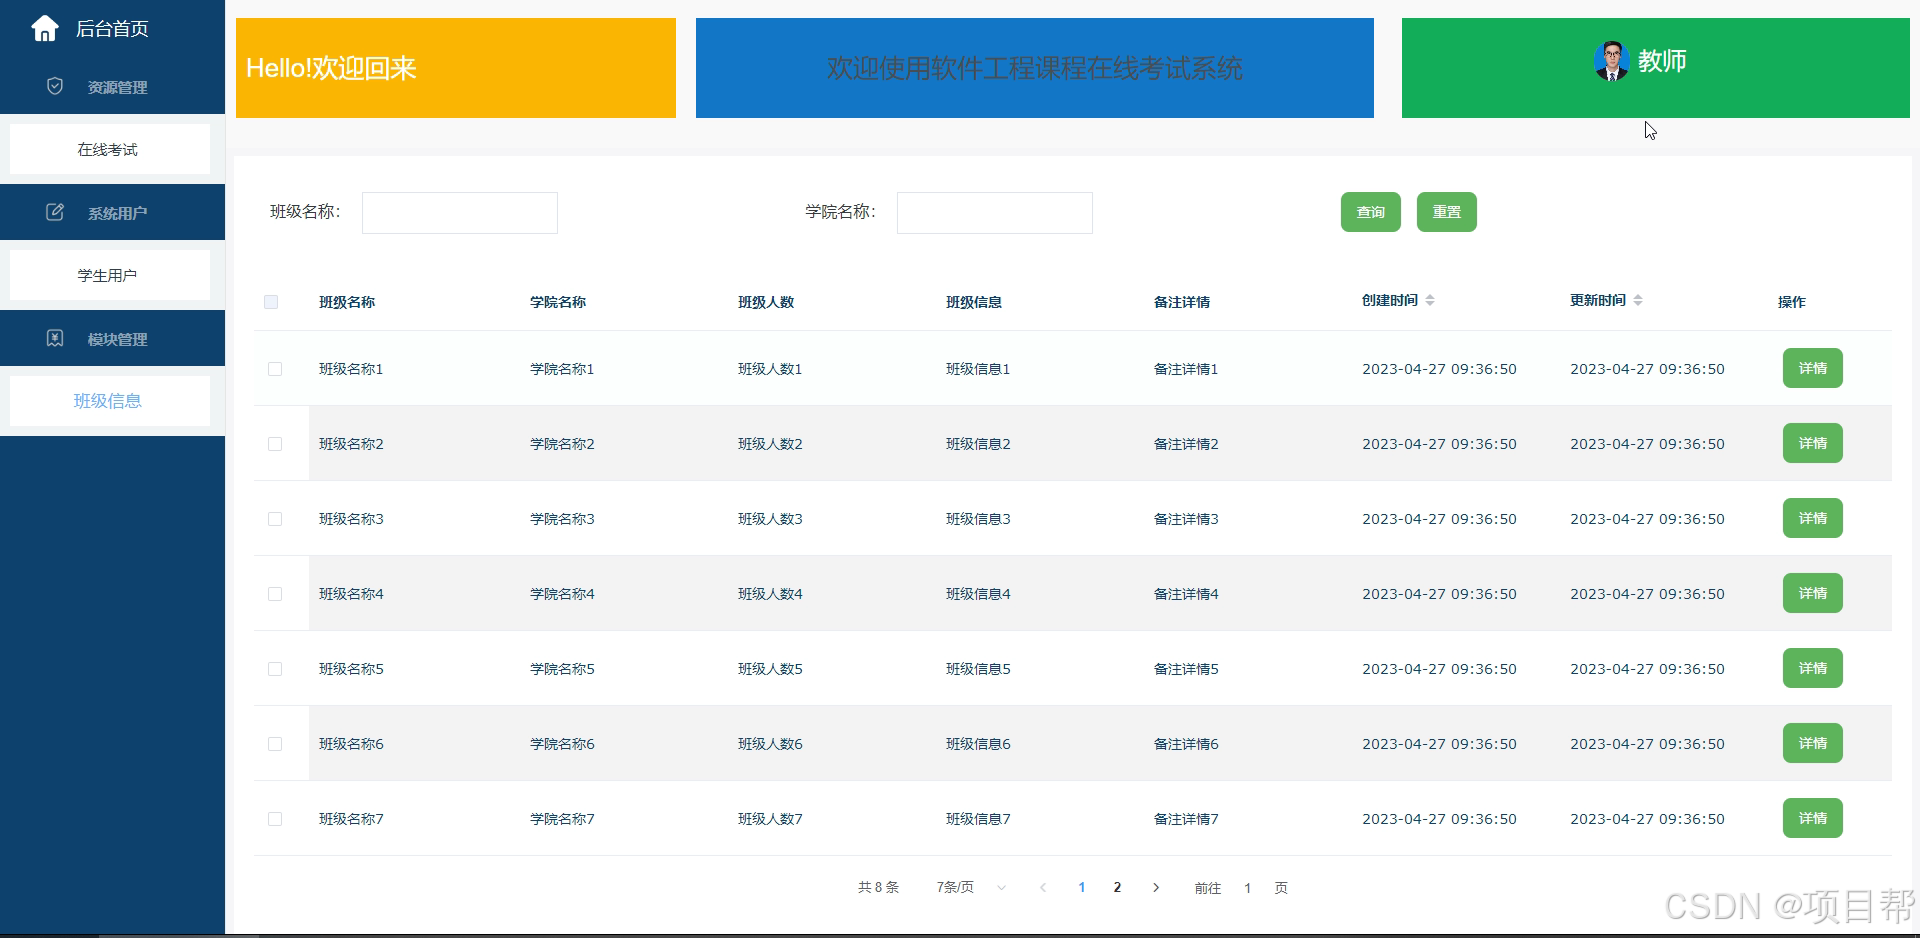The image size is (1920, 938).
Task: Click the shield icon next to 资源管理
Action: (55, 86)
